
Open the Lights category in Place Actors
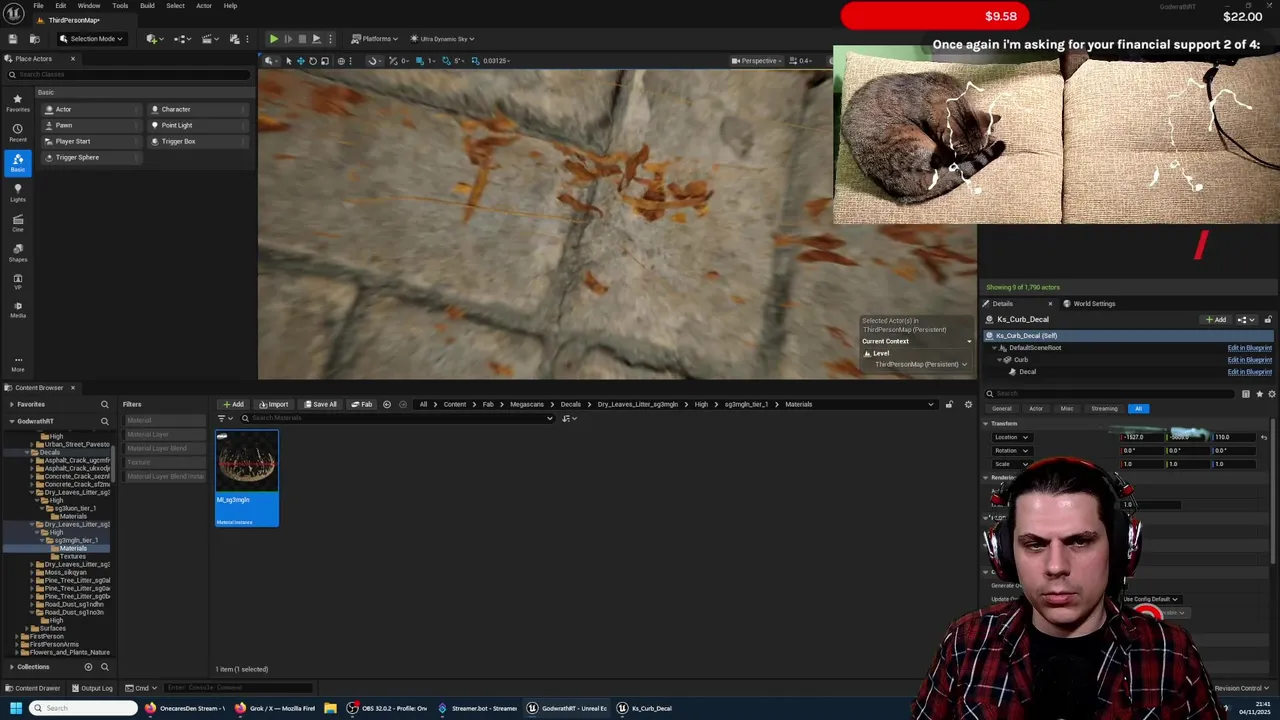[x=17, y=193]
